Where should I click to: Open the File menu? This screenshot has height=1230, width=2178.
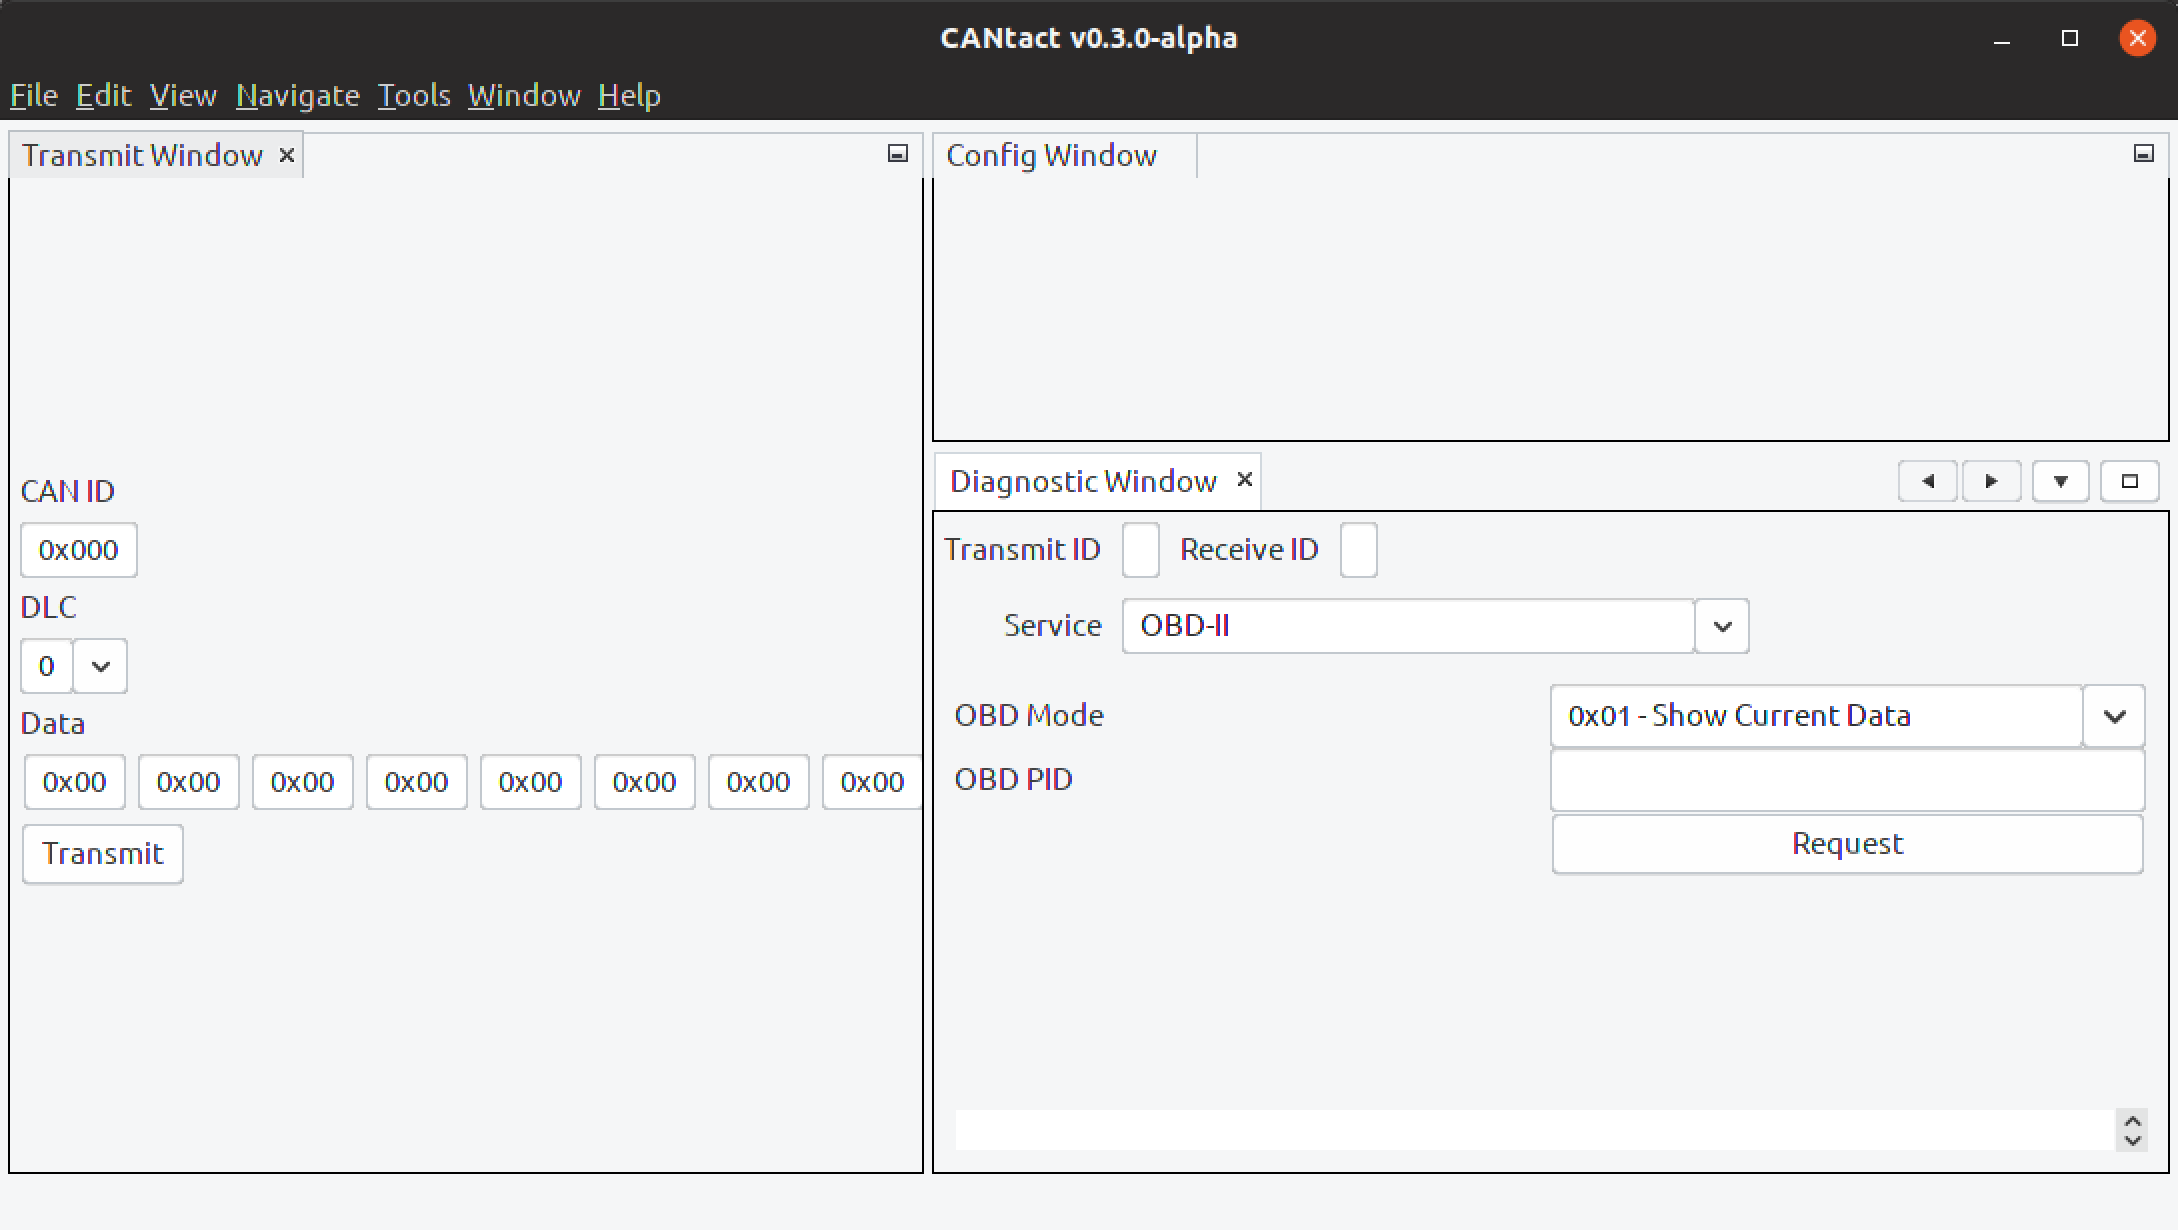(x=34, y=95)
